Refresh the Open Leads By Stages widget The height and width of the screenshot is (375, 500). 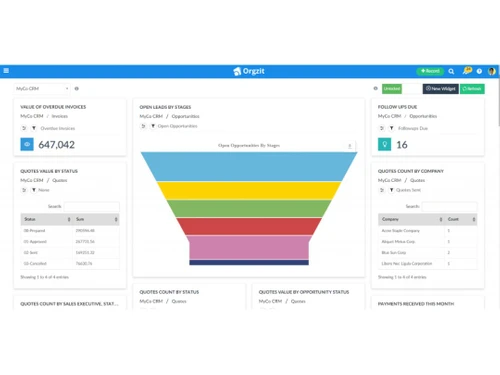point(143,126)
